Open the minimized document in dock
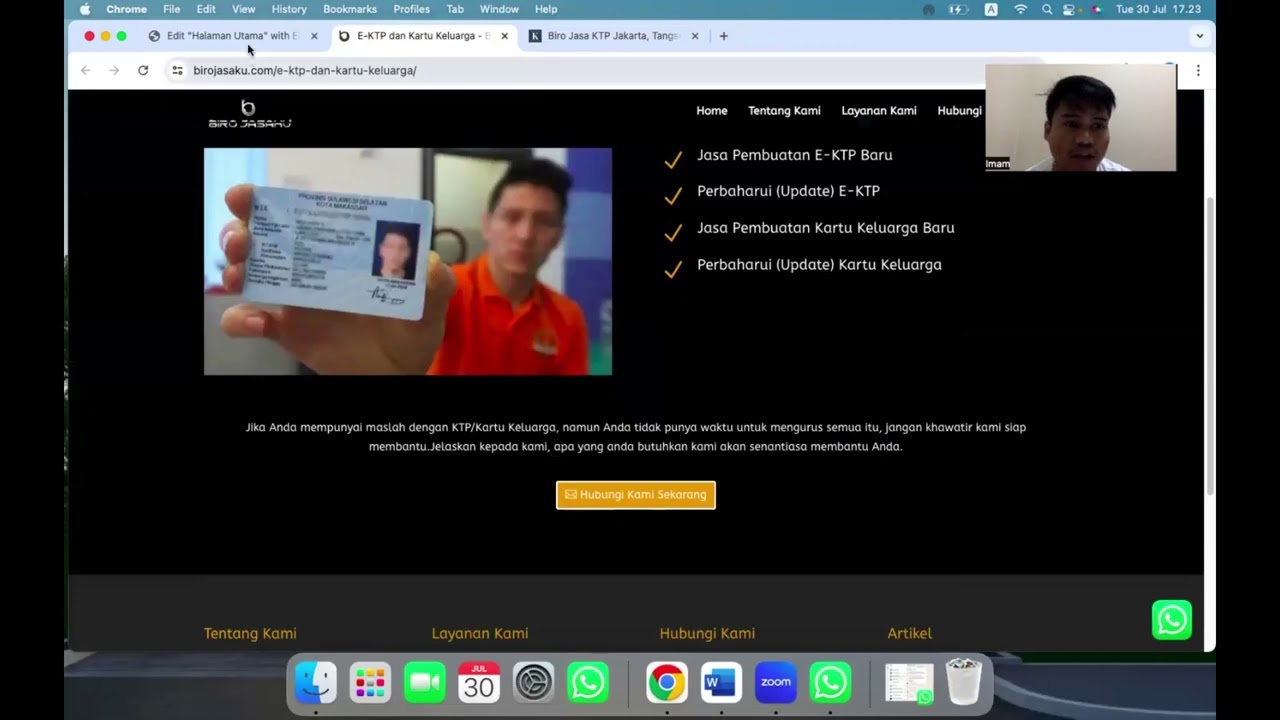The height and width of the screenshot is (720, 1280). click(x=909, y=683)
